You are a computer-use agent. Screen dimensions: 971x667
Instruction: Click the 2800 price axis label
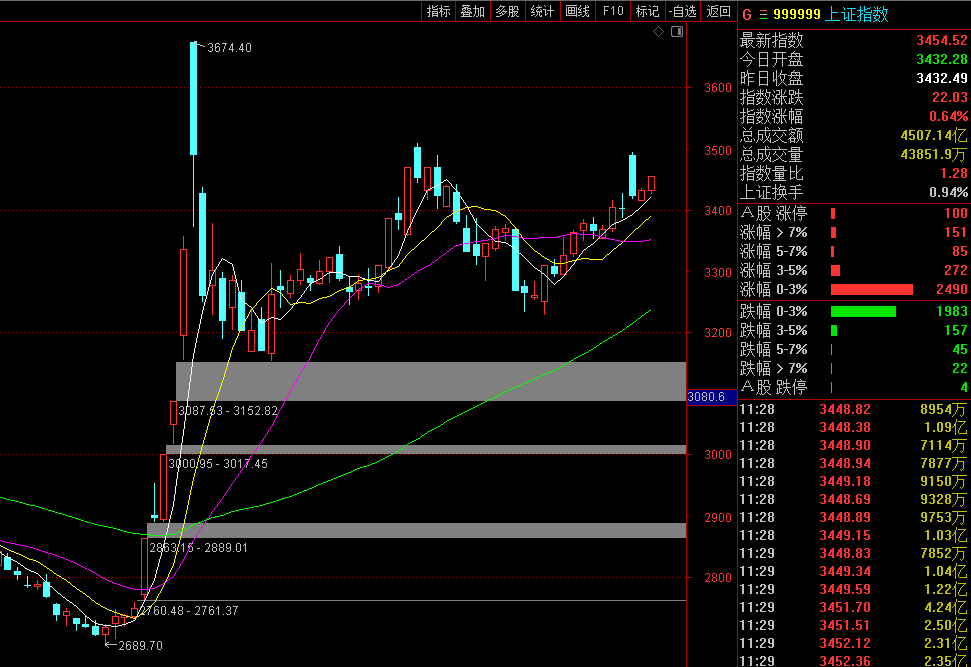pyautogui.click(x=718, y=578)
